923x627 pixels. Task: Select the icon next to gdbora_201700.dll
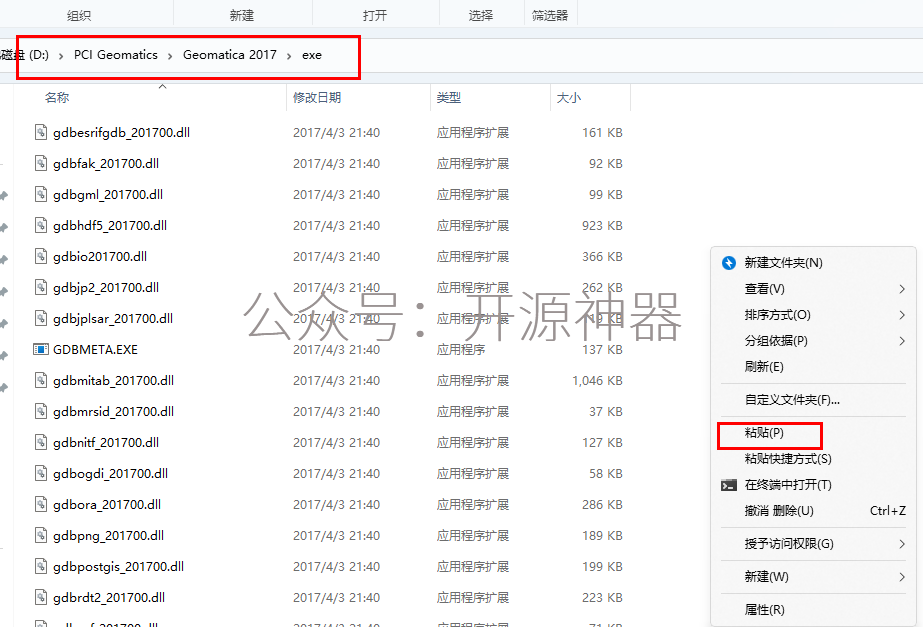coord(41,505)
